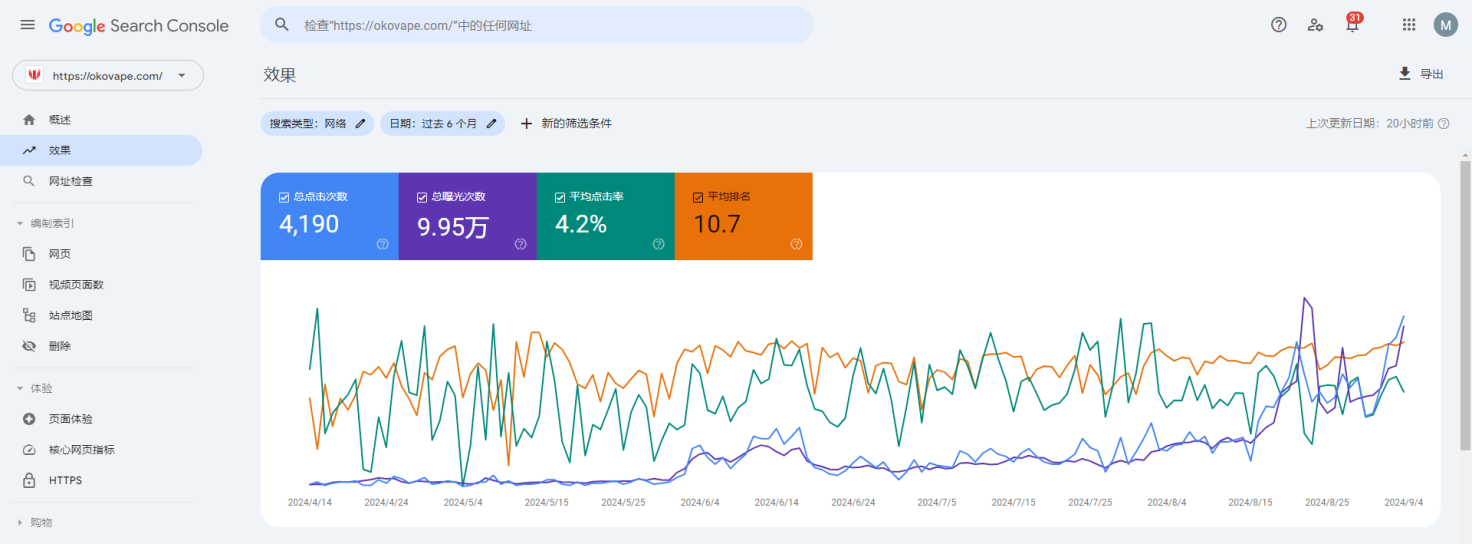Click chart axis label 2024/6/14
This screenshot has width=1472, height=544.
point(777,502)
